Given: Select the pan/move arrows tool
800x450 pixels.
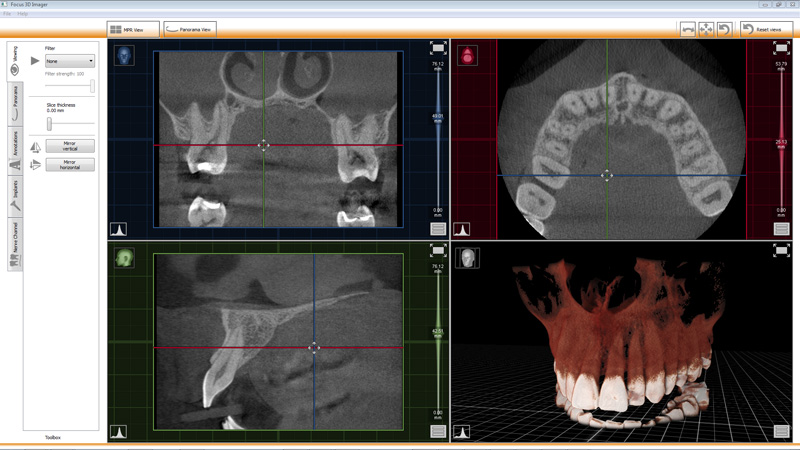Looking at the screenshot, I should click(706, 30).
